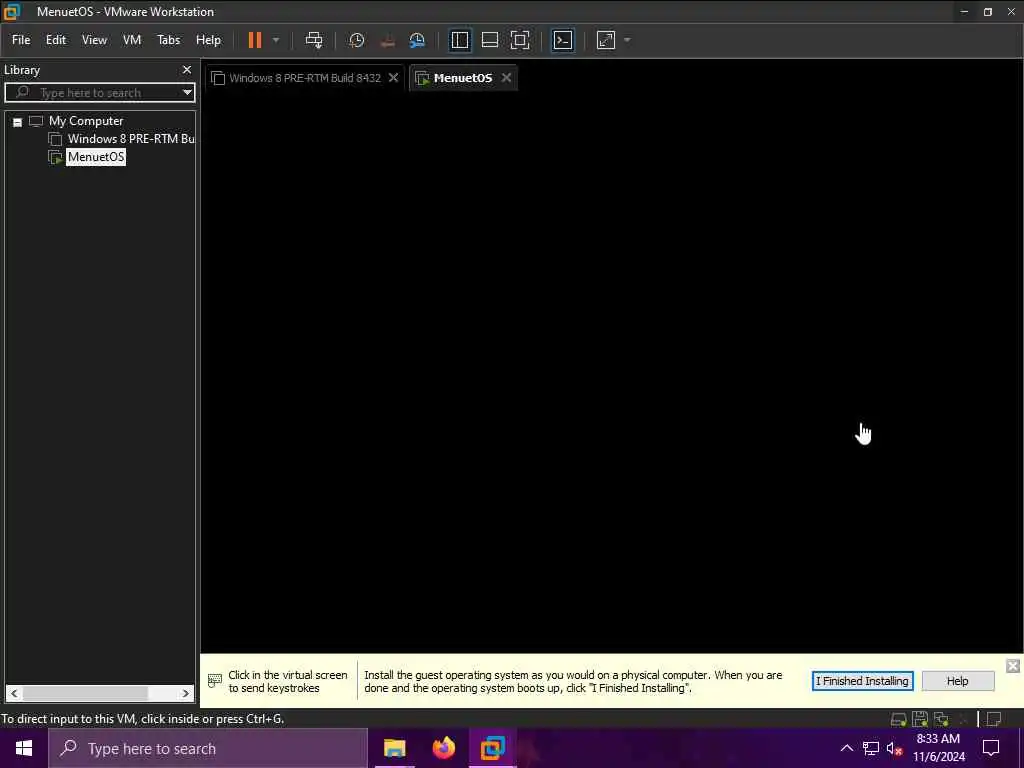Take a snapshot of this virtual machine
This screenshot has height=768, width=1024.
[x=357, y=40]
